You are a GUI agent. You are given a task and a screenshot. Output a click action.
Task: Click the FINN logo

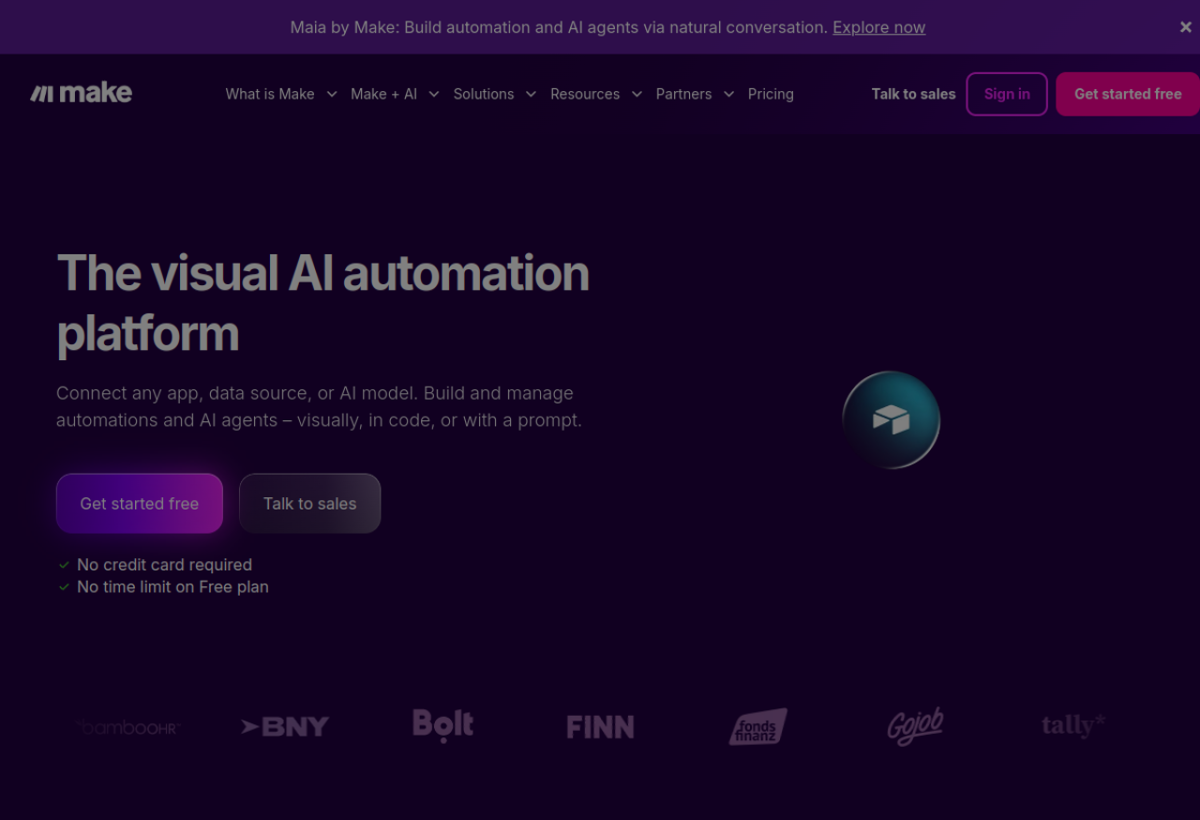tap(600, 727)
